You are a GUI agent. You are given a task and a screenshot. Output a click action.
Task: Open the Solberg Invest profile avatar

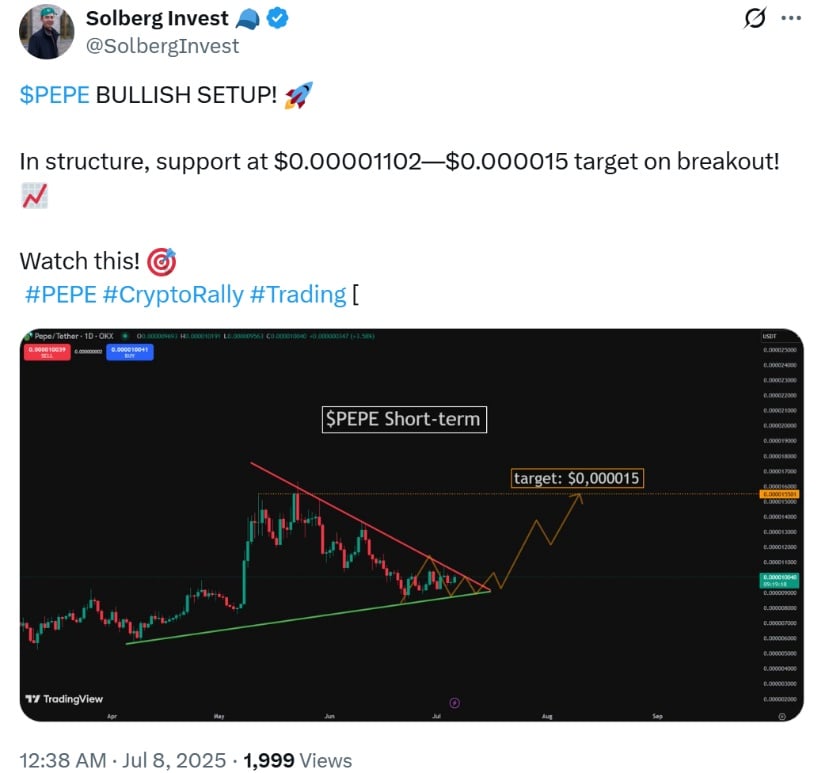click(46, 32)
